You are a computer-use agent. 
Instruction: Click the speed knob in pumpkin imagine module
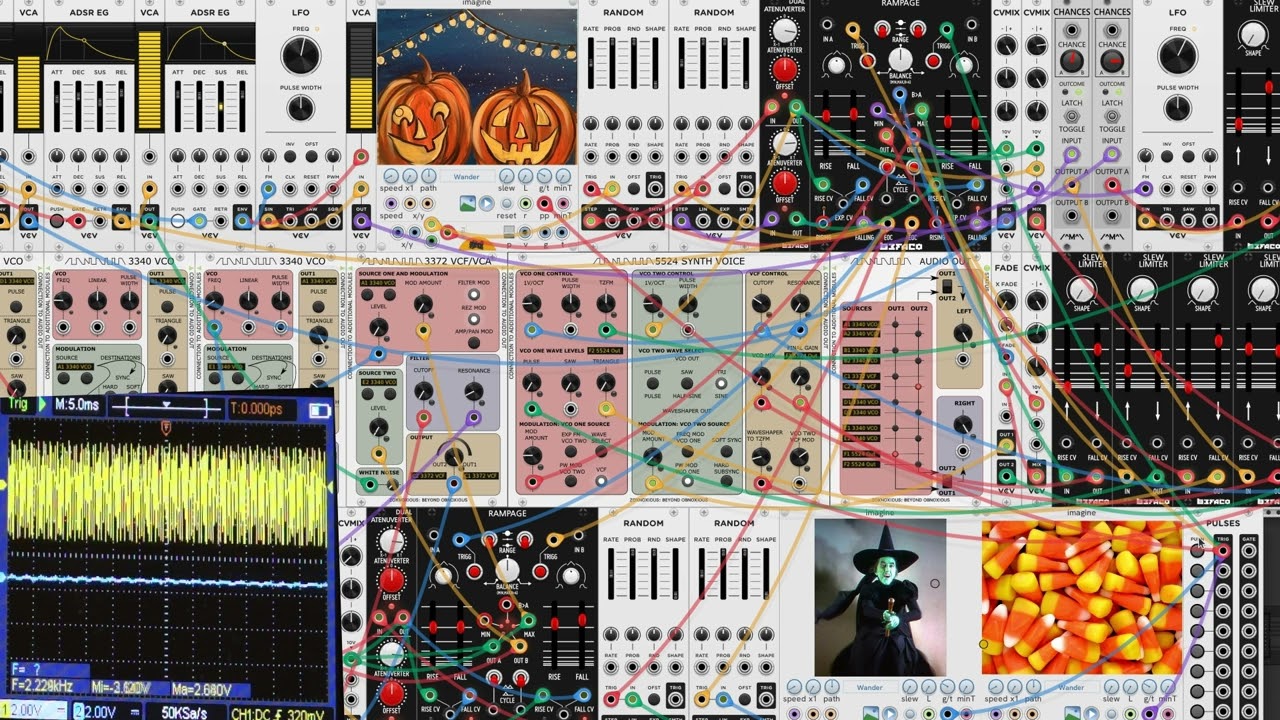coord(391,176)
